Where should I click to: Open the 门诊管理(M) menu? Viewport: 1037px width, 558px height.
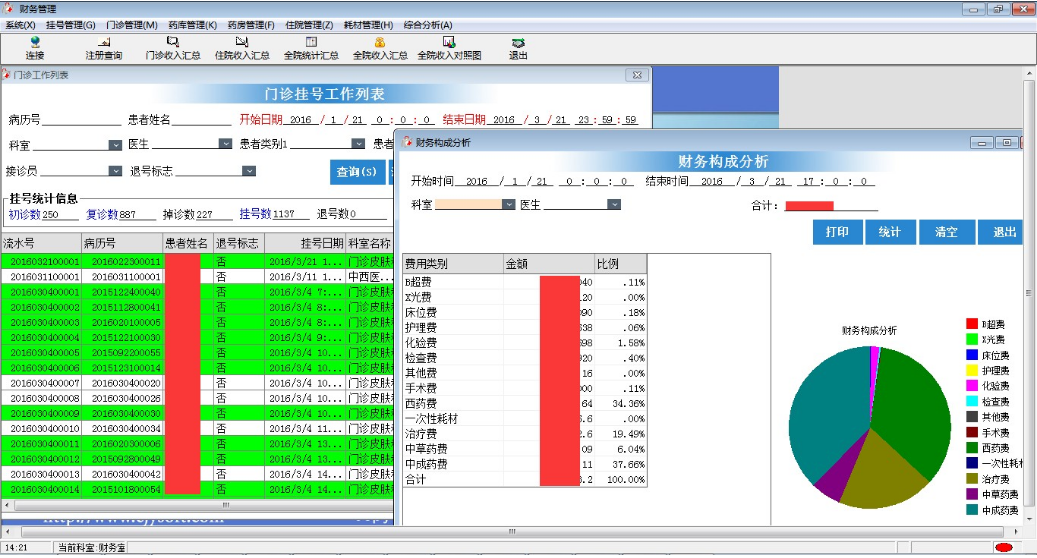[132, 25]
